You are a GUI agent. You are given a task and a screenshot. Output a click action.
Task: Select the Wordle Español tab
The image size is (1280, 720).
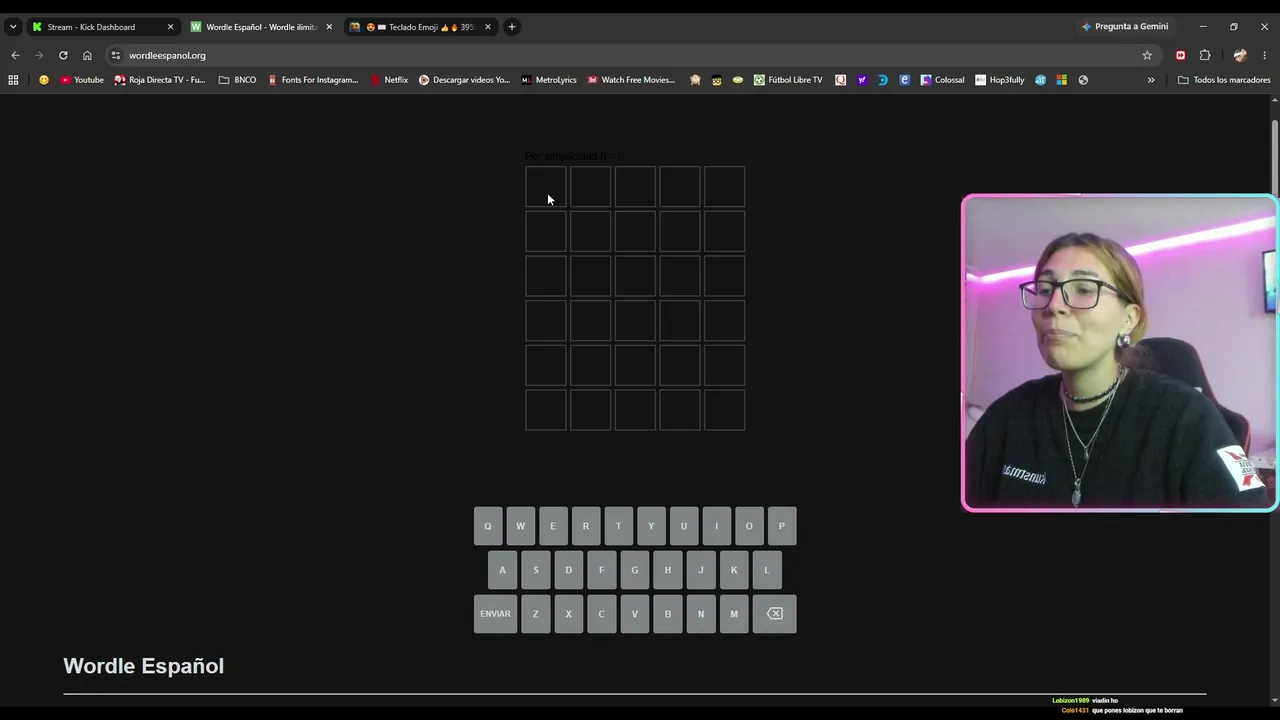coord(262,27)
